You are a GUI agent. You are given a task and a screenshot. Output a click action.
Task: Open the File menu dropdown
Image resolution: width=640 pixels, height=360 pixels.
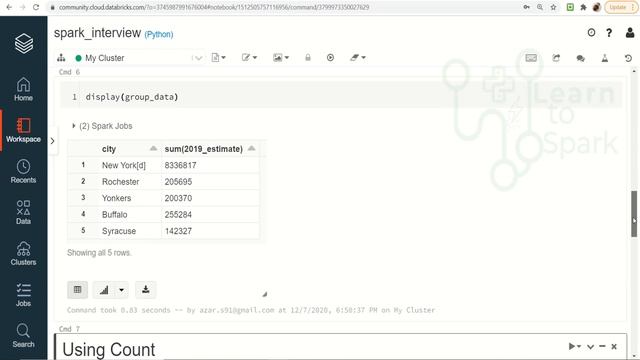(x=218, y=58)
